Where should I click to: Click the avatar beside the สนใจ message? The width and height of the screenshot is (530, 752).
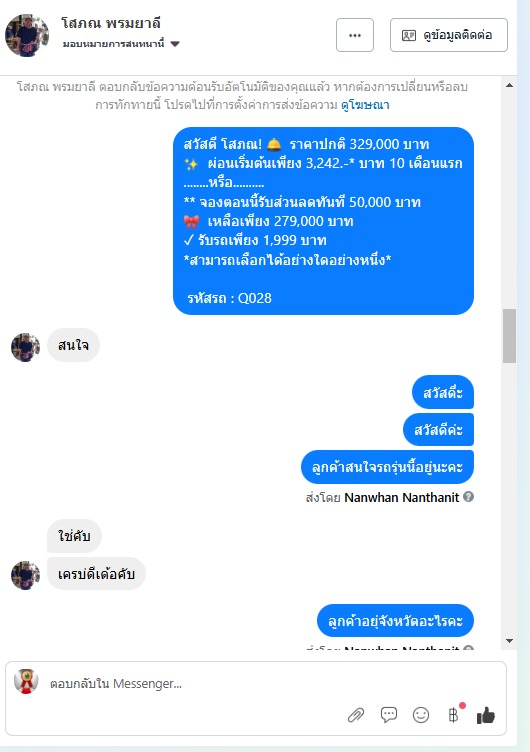25,347
